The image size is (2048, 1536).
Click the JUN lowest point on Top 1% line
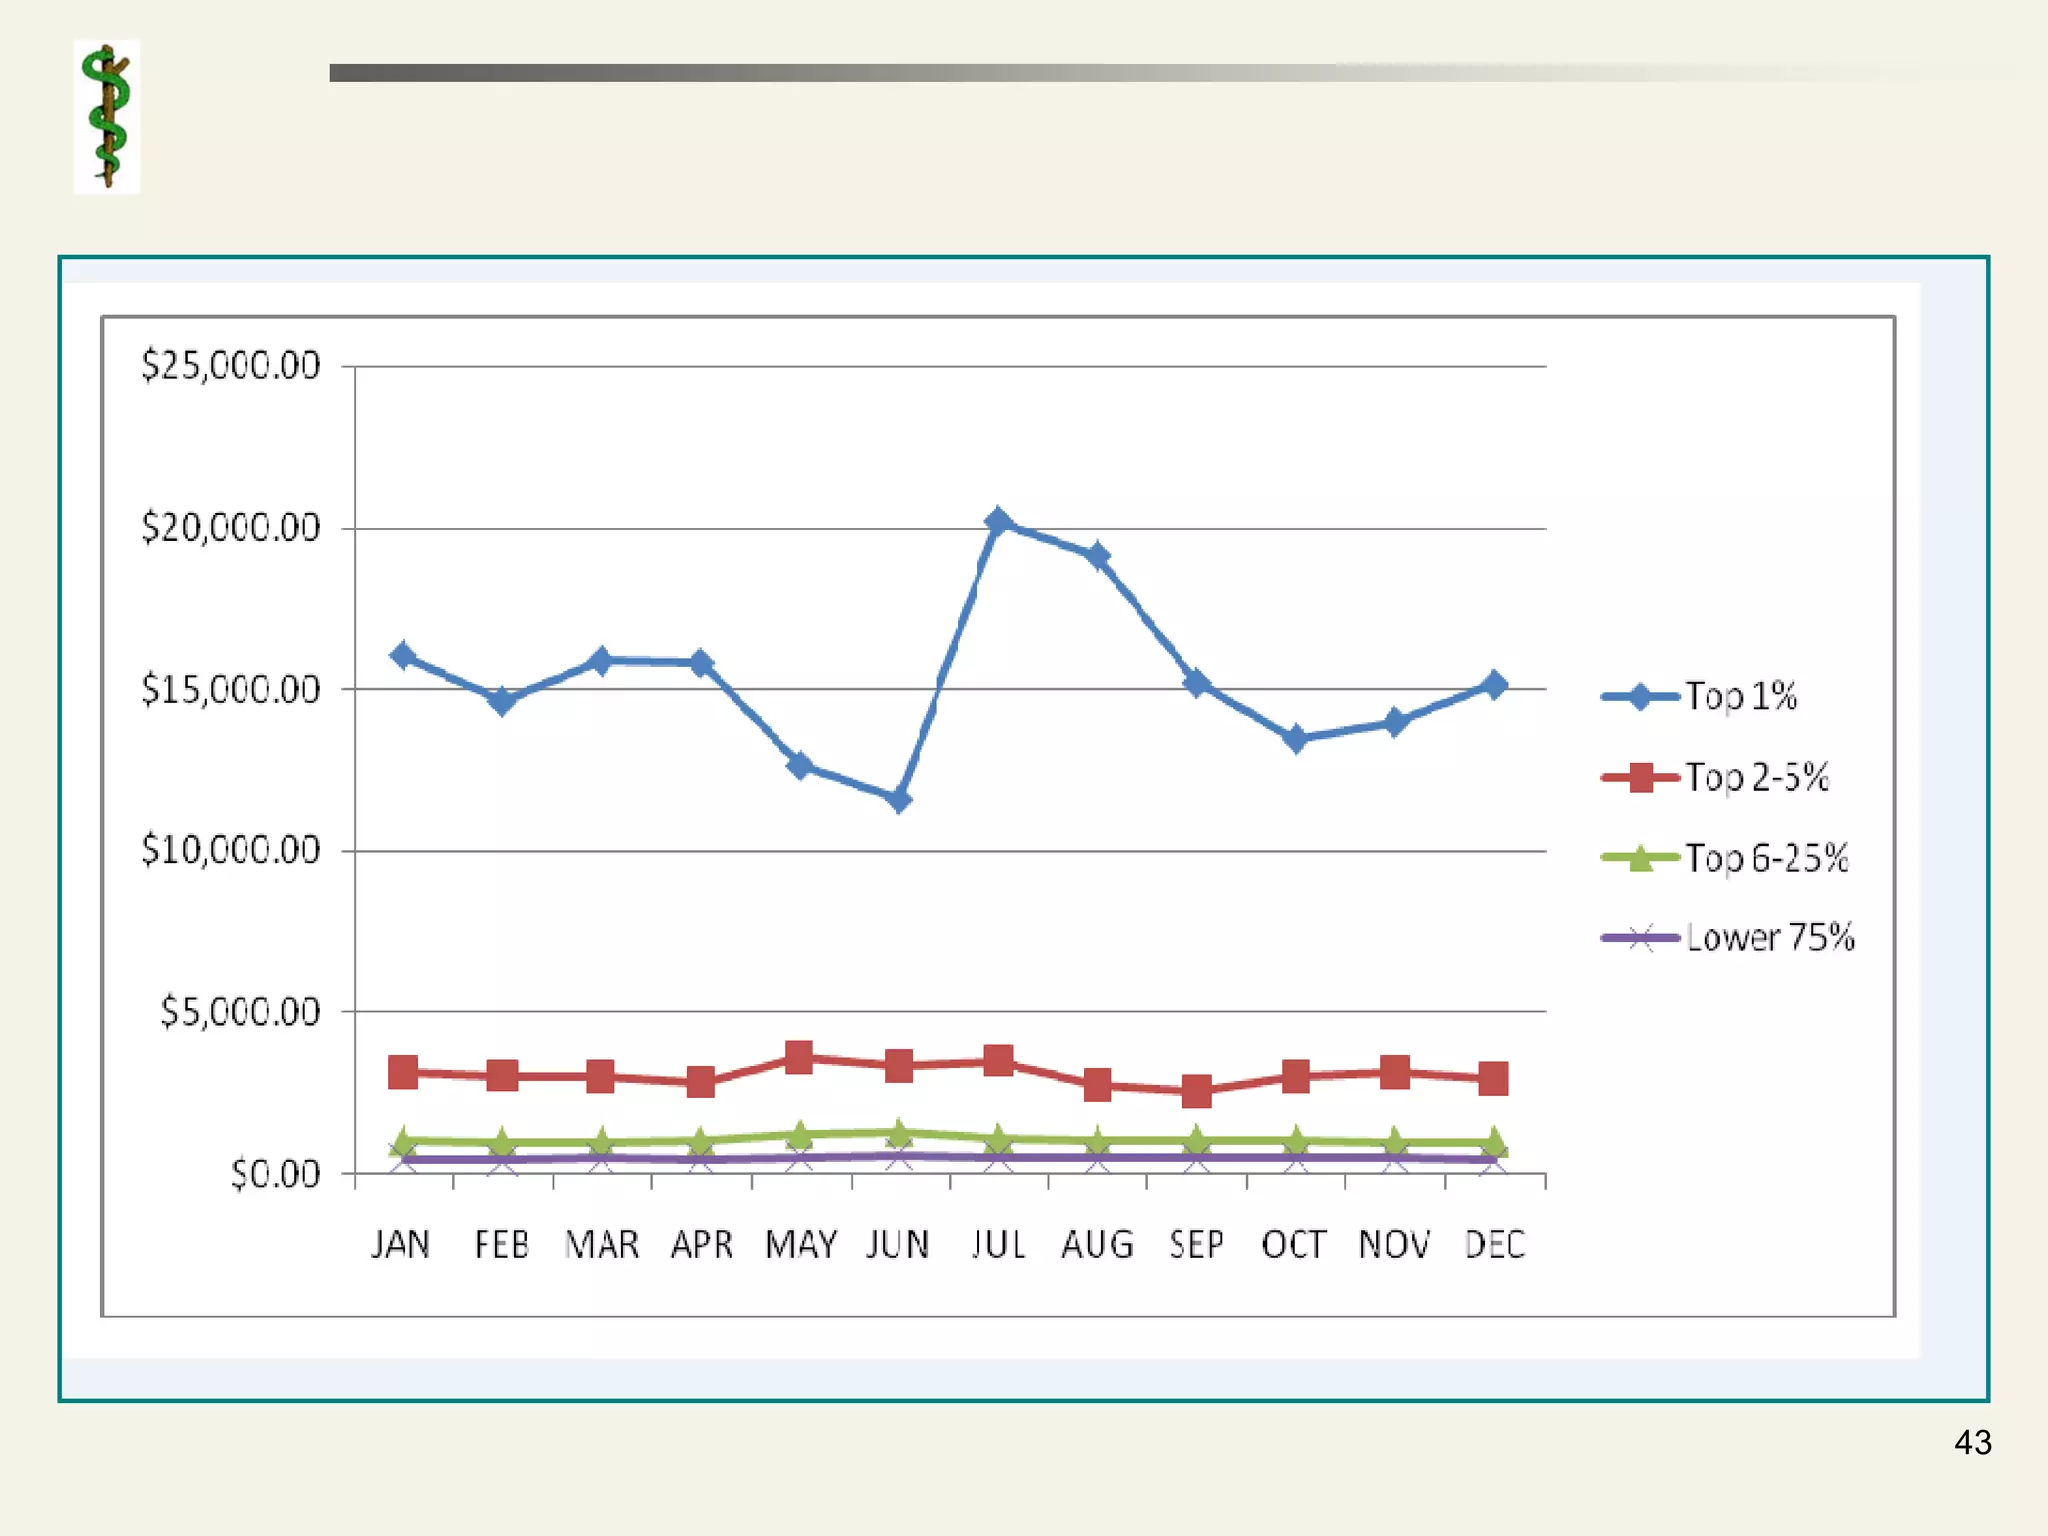tap(898, 799)
